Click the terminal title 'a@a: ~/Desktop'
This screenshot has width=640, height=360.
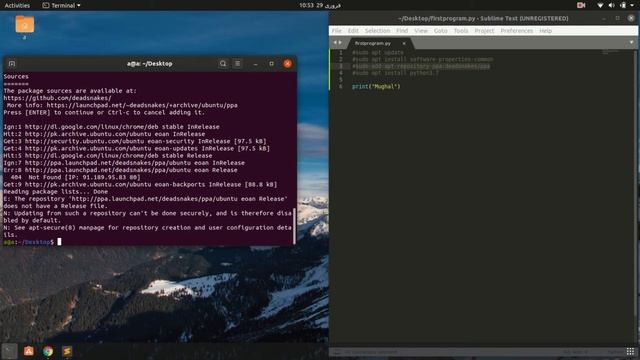coord(149,64)
